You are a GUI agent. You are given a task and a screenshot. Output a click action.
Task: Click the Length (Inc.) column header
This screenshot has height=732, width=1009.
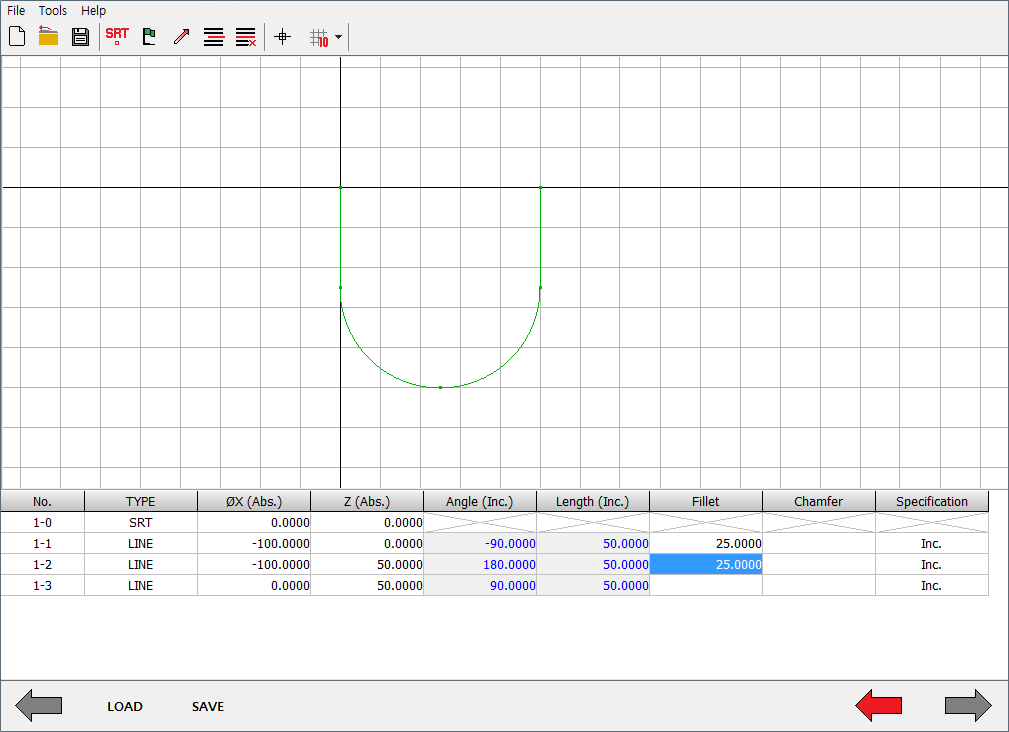(593, 502)
